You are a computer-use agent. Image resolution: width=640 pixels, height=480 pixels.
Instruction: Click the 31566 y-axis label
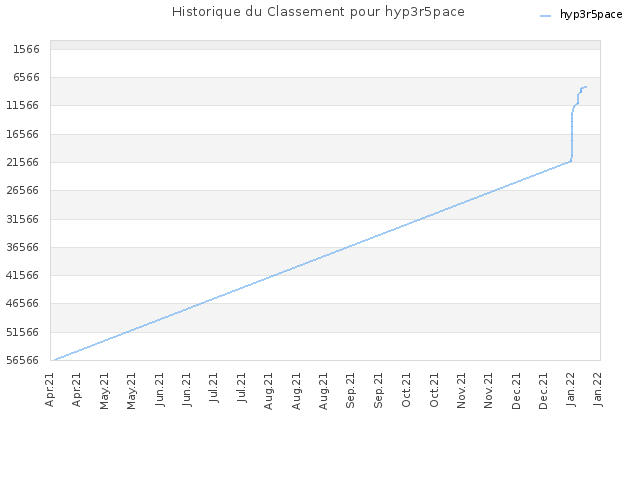point(22,219)
